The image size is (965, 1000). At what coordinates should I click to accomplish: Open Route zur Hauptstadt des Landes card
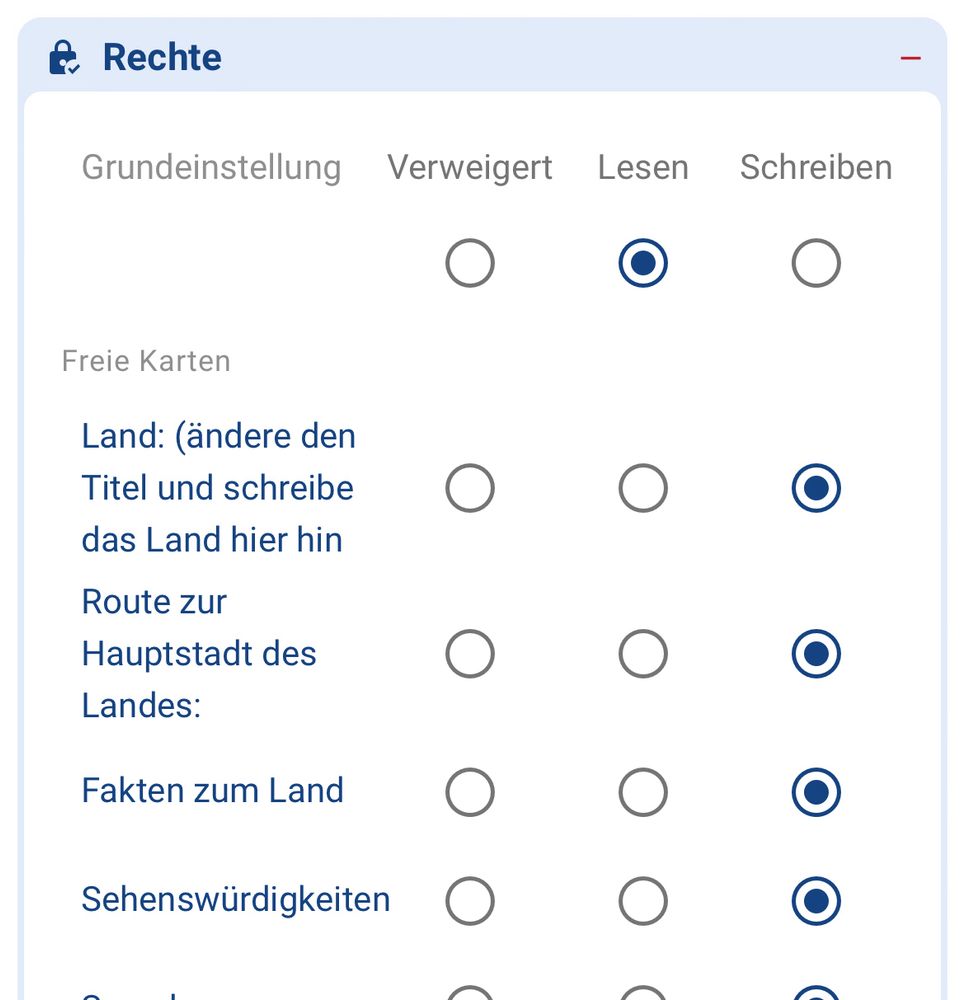(x=199, y=654)
